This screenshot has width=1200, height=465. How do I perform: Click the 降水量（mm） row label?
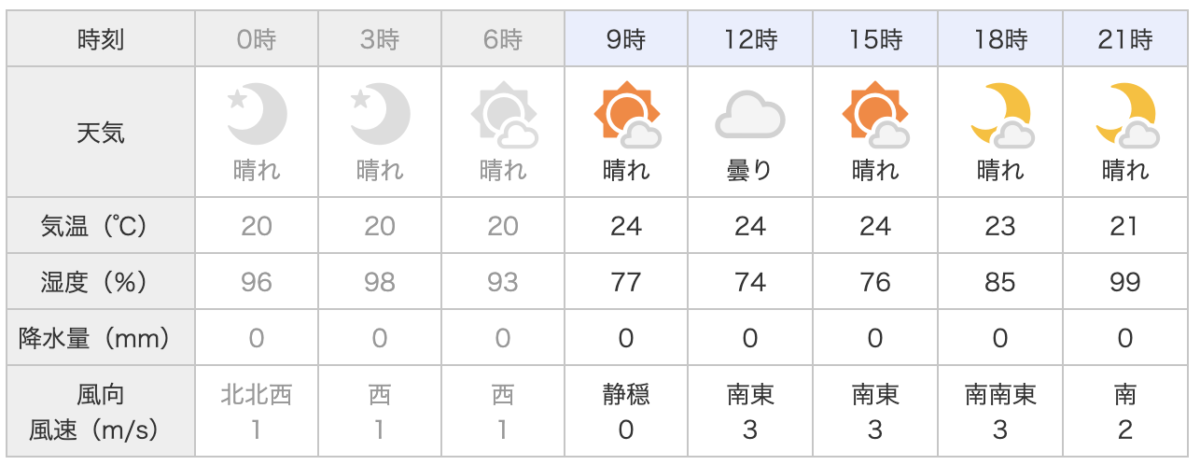[101, 338]
